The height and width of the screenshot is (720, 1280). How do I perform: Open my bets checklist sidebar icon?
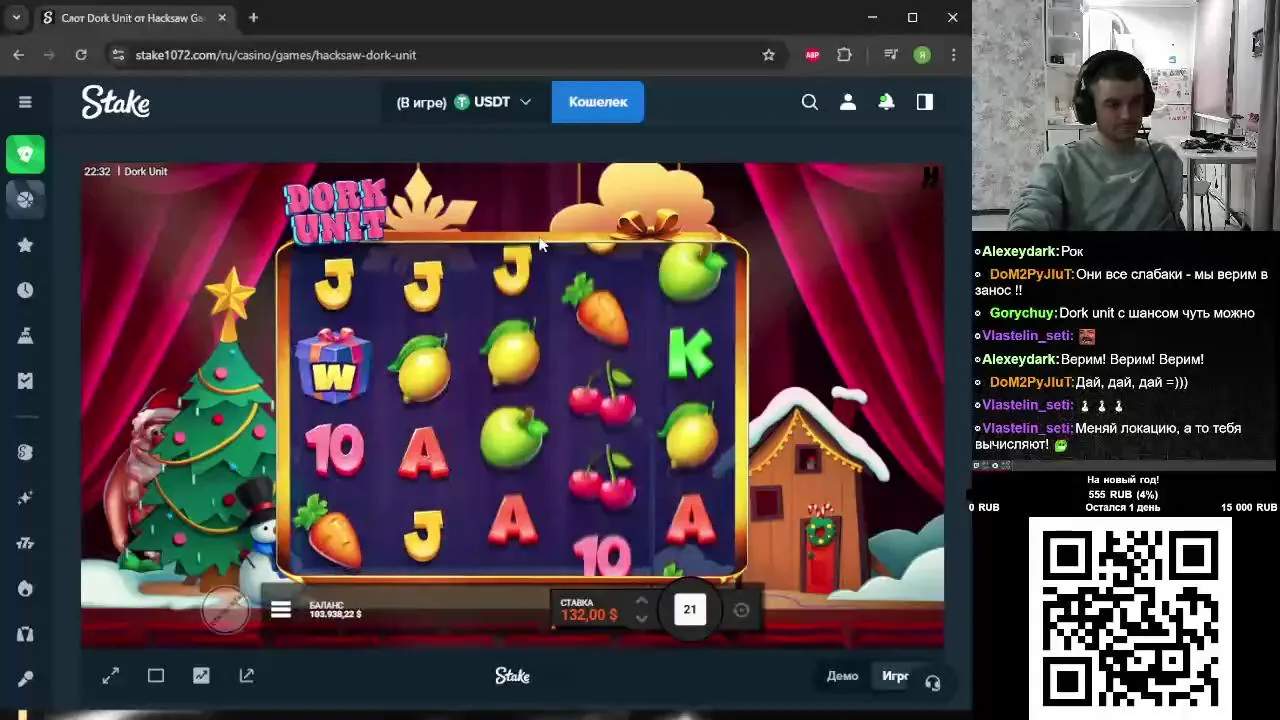[25, 381]
